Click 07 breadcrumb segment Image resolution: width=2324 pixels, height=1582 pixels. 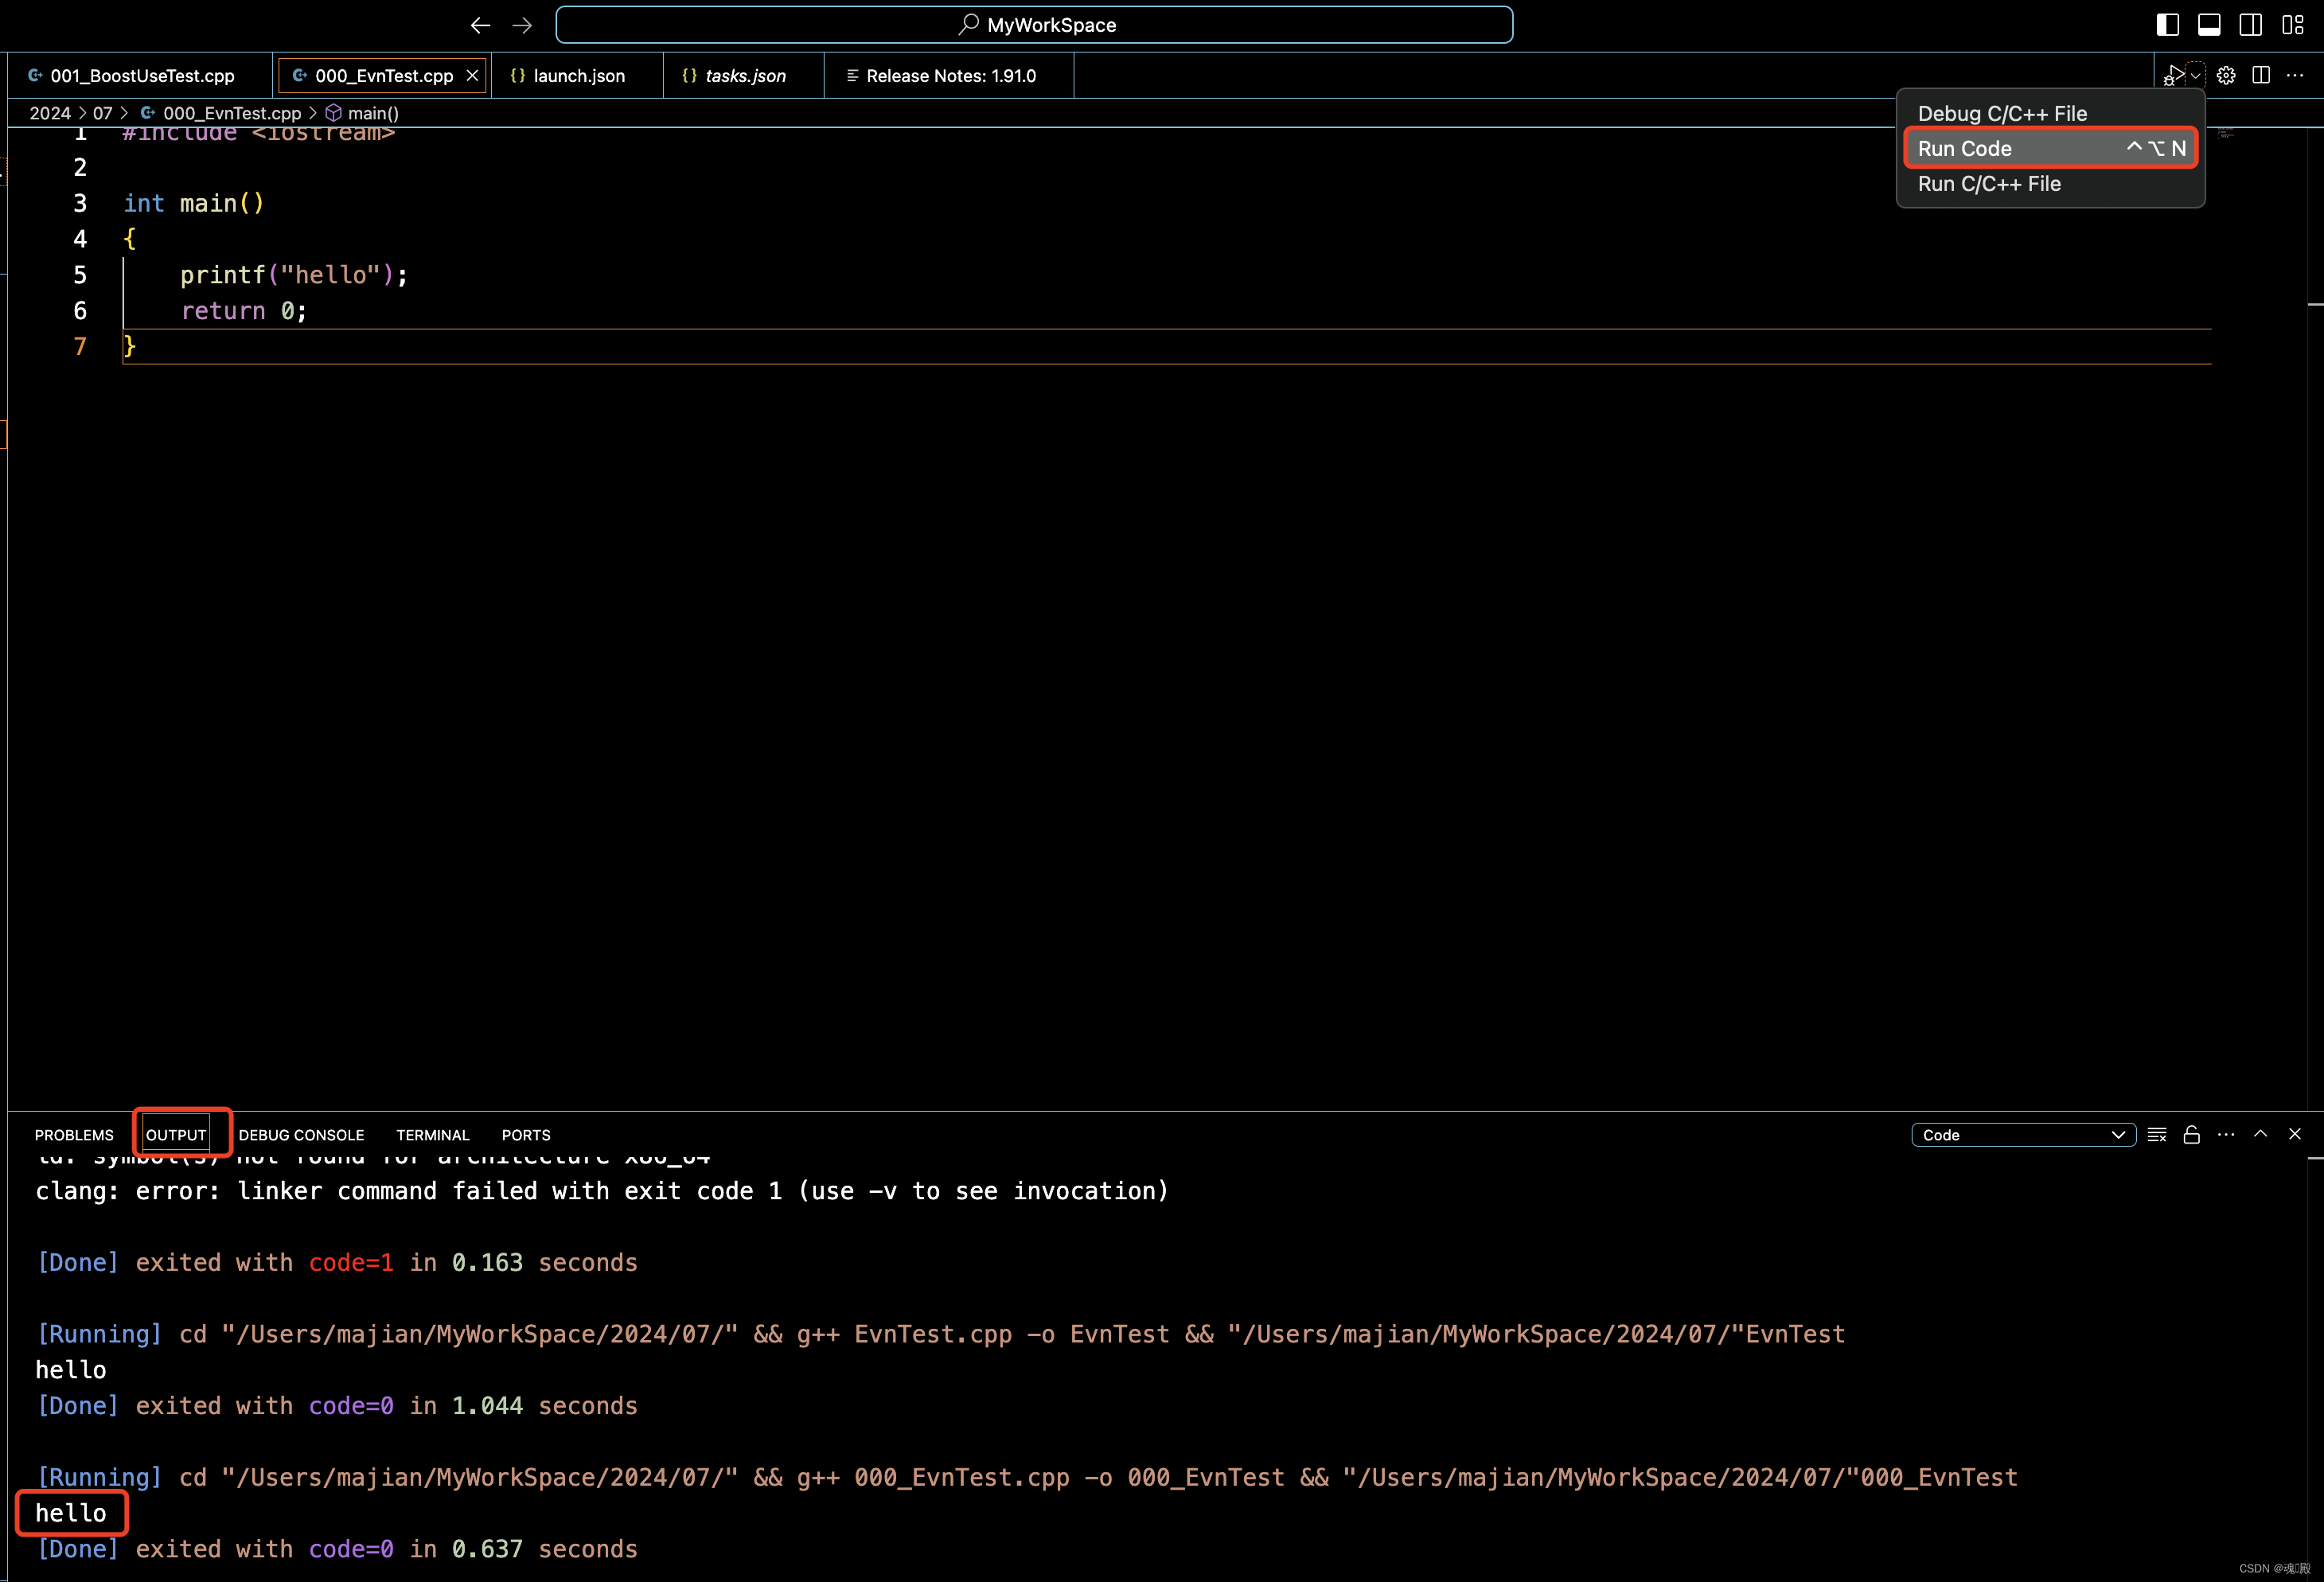click(x=103, y=113)
